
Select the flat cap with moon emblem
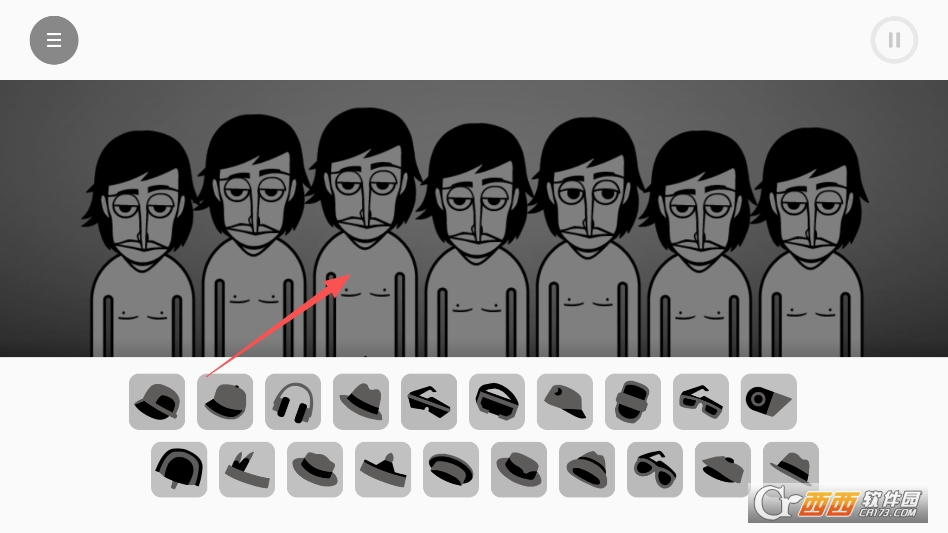[565, 402]
